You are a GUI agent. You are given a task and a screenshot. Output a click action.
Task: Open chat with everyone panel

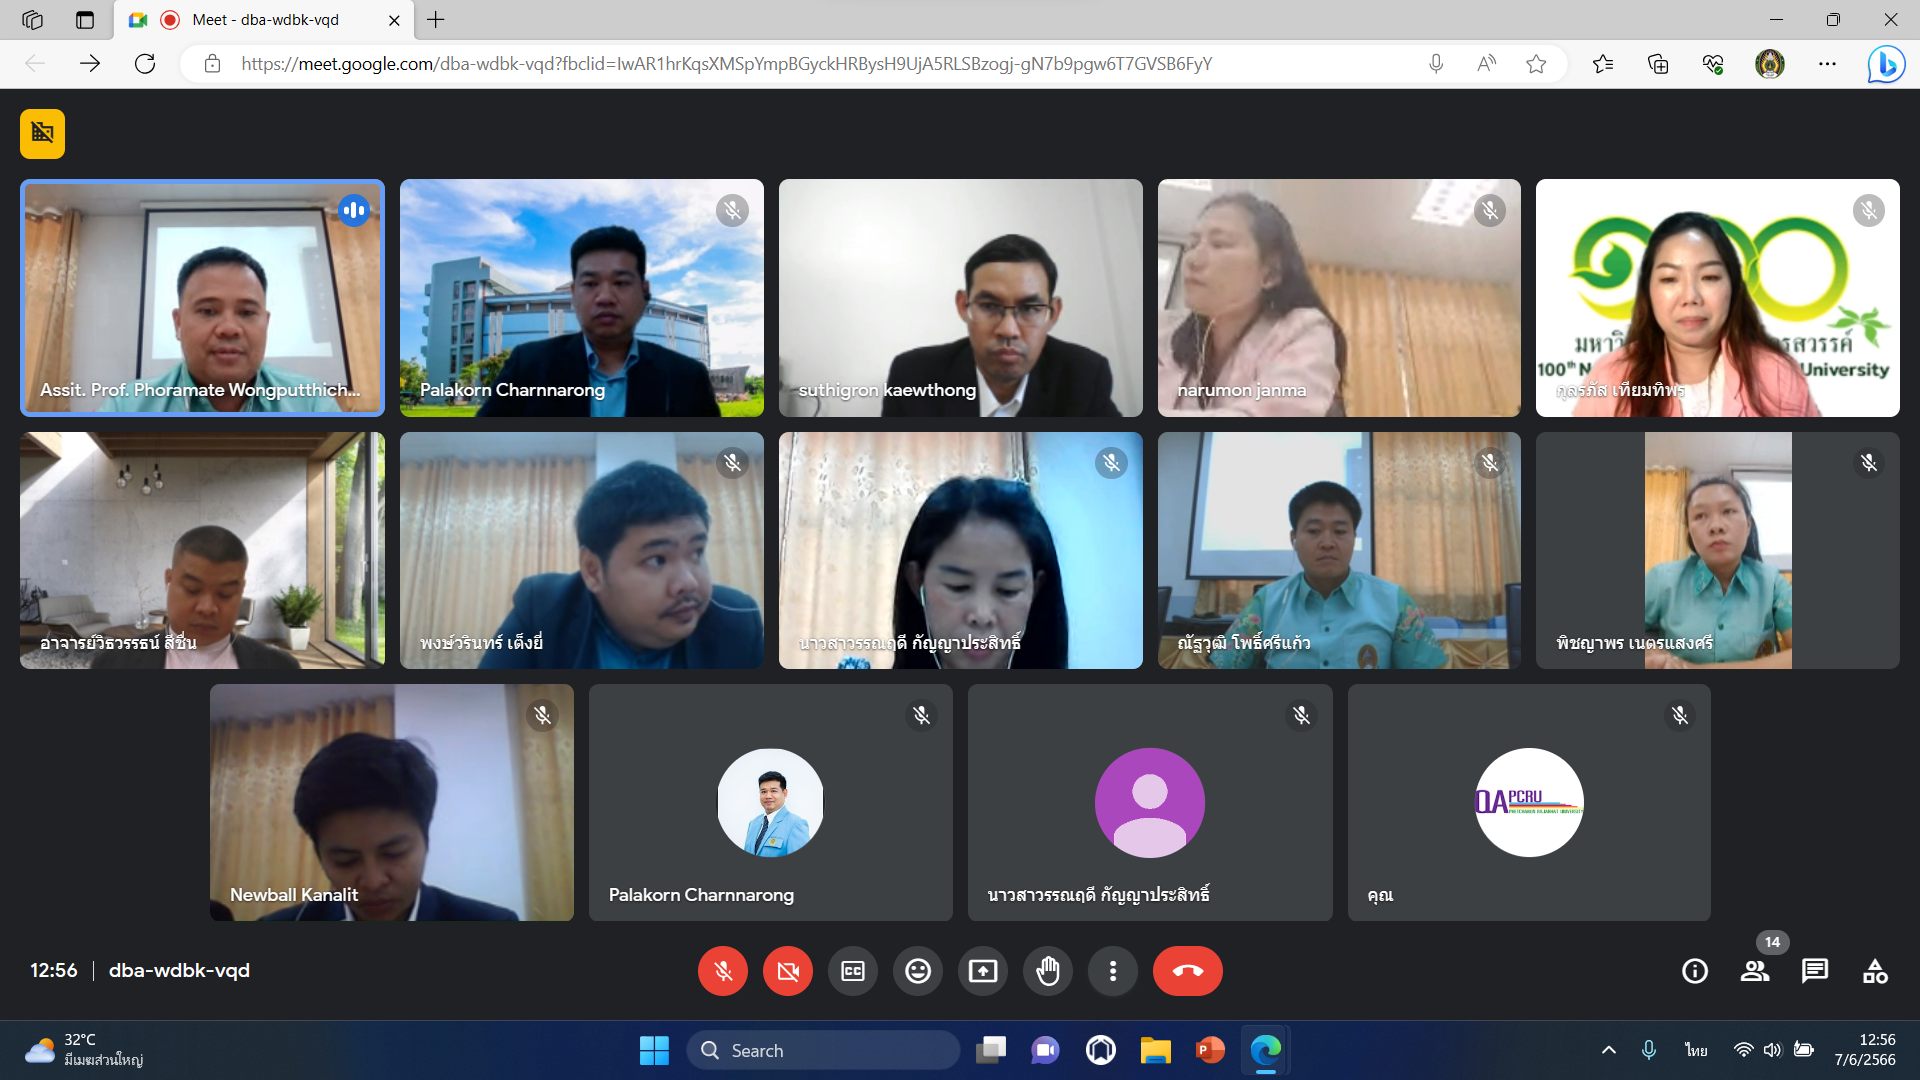[x=1814, y=971]
